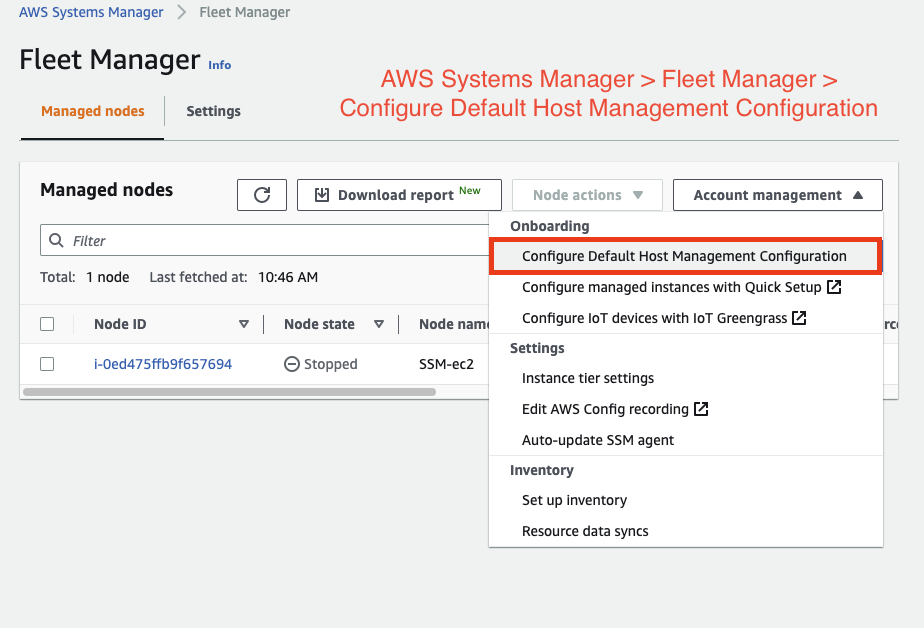This screenshot has height=628, width=924.
Task: Click the Node state column sort arrow
Action: (x=379, y=324)
